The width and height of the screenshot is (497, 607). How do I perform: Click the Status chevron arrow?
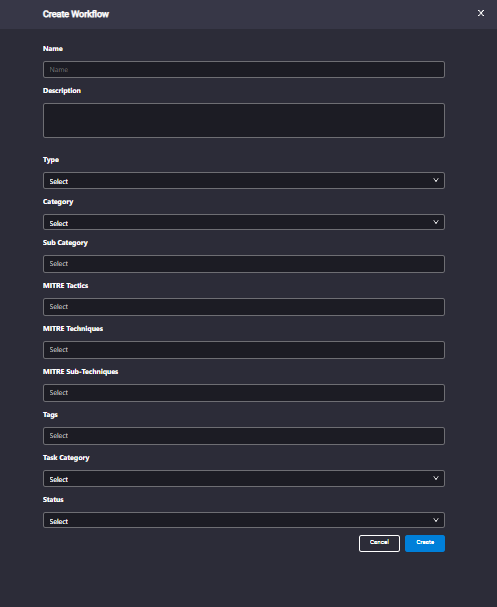[x=436, y=520]
